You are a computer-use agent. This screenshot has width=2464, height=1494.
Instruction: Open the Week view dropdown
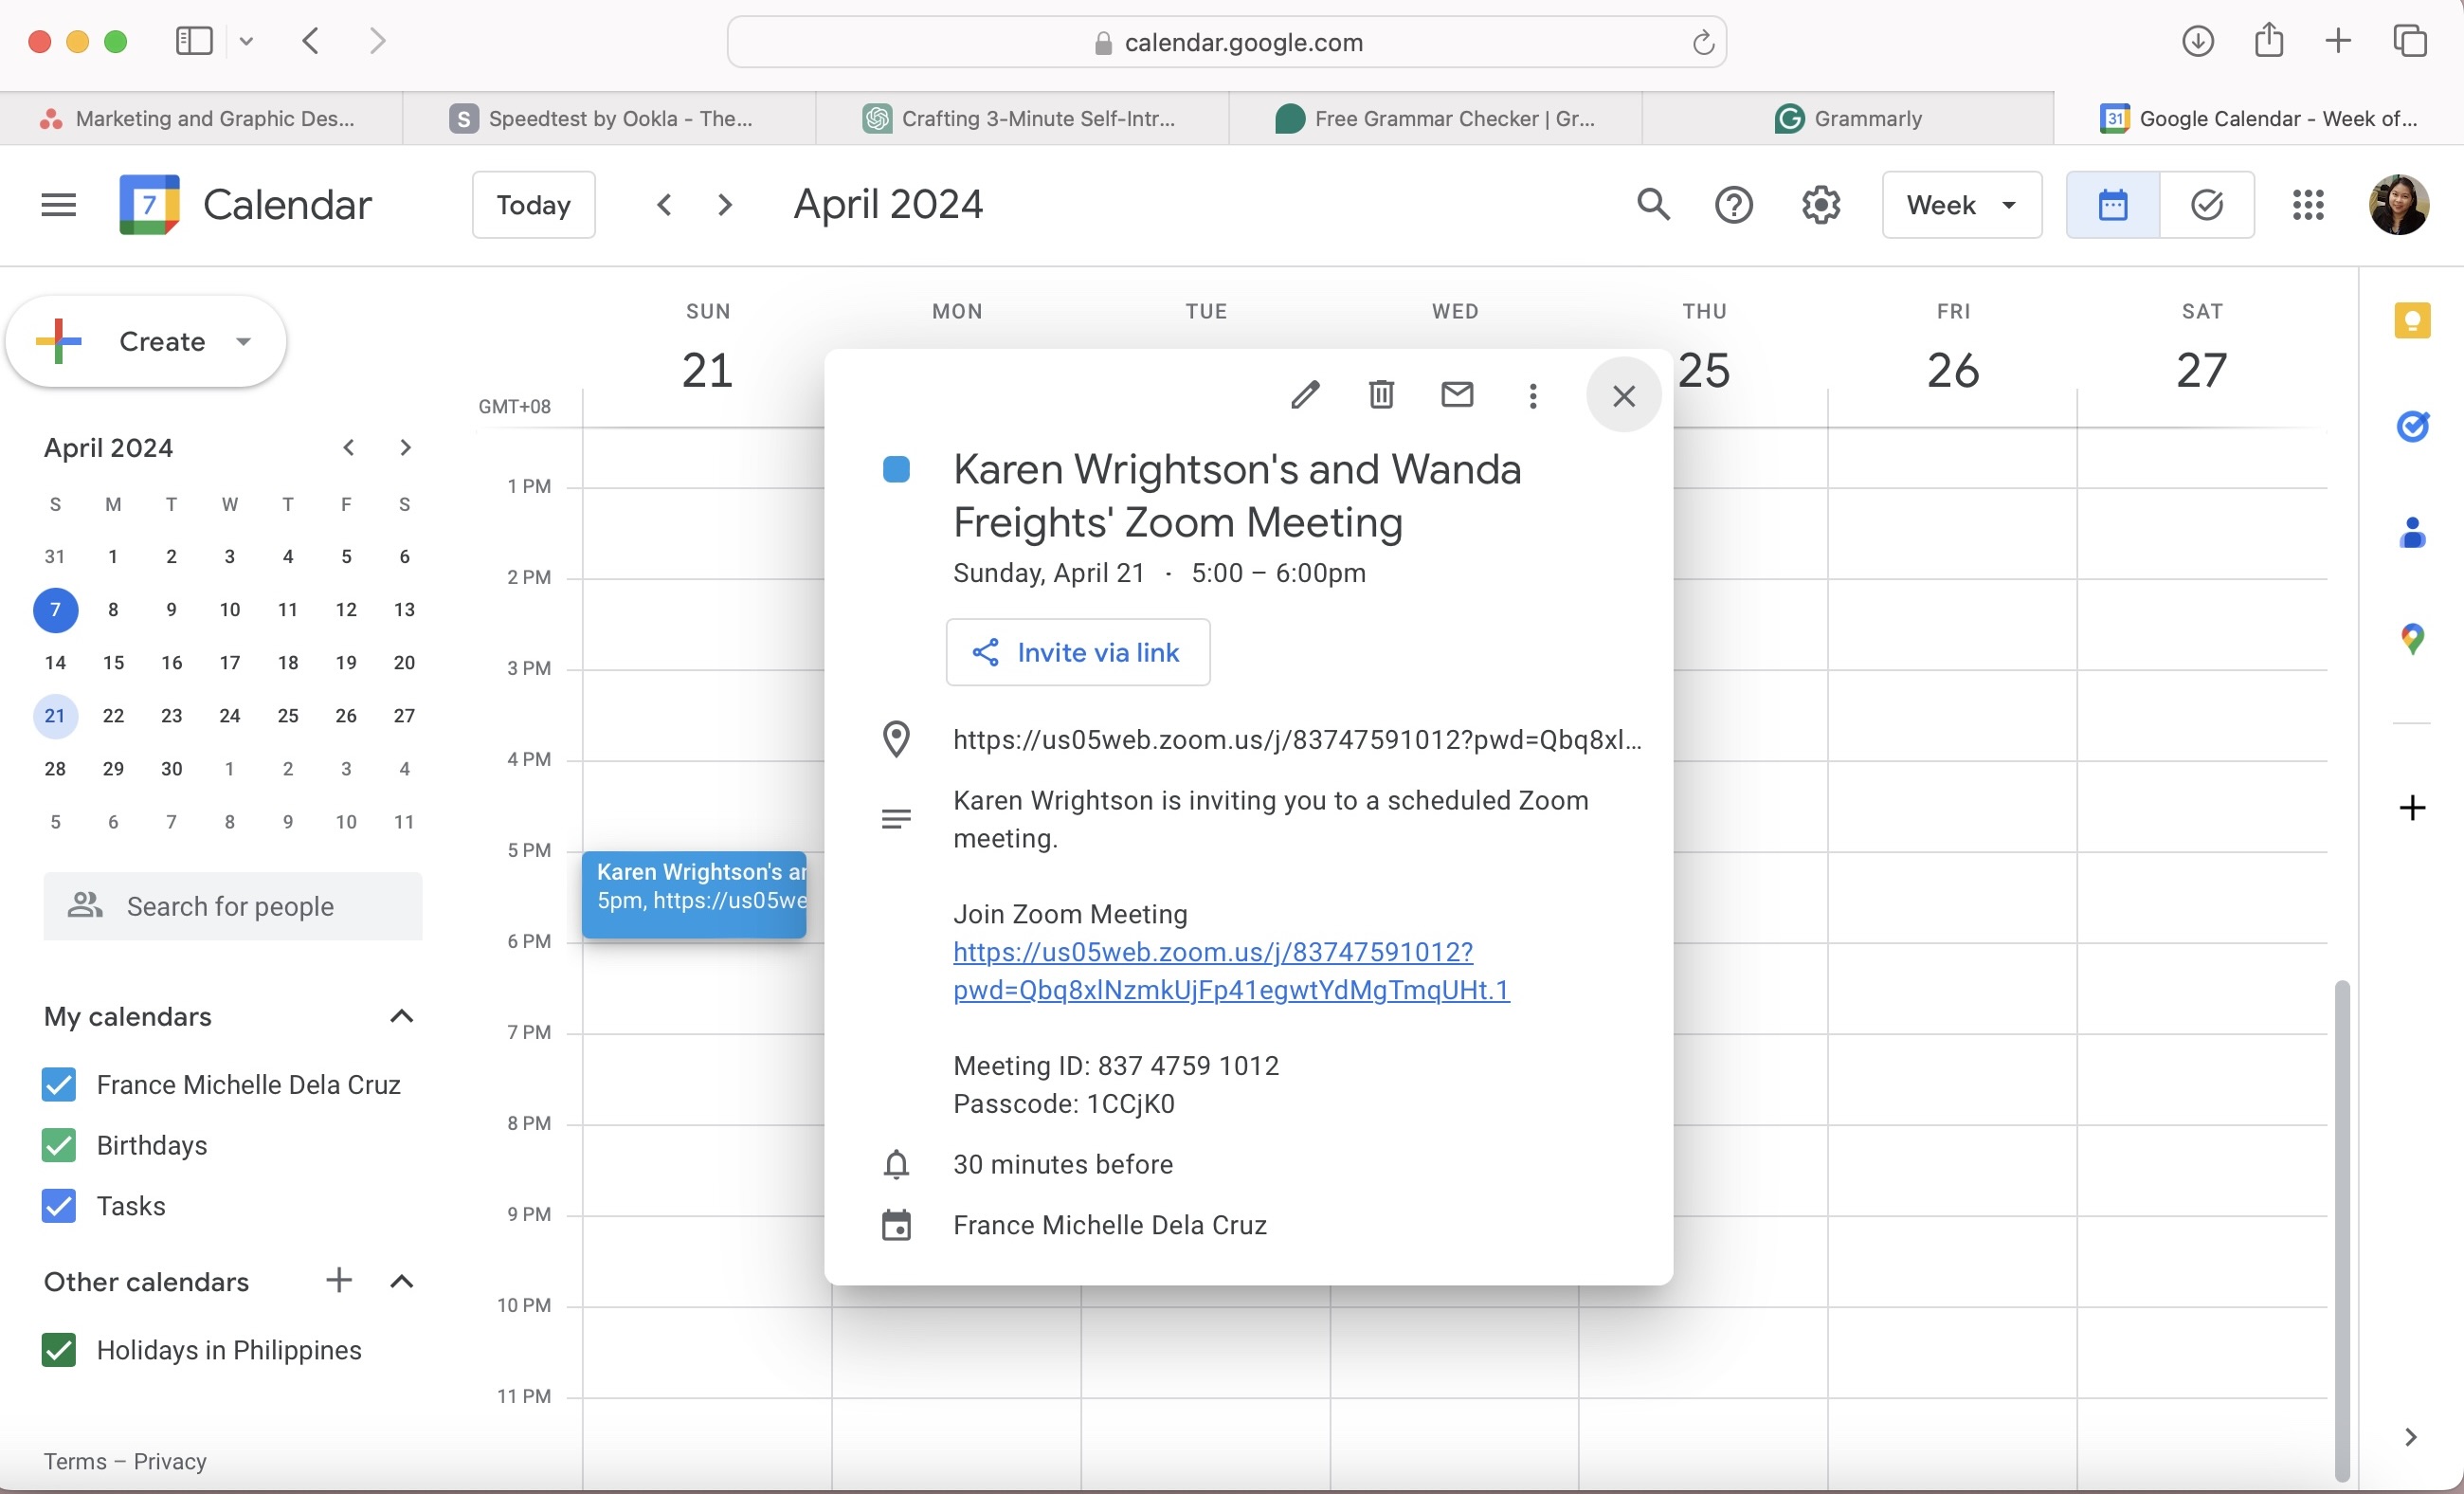click(1961, 205)
